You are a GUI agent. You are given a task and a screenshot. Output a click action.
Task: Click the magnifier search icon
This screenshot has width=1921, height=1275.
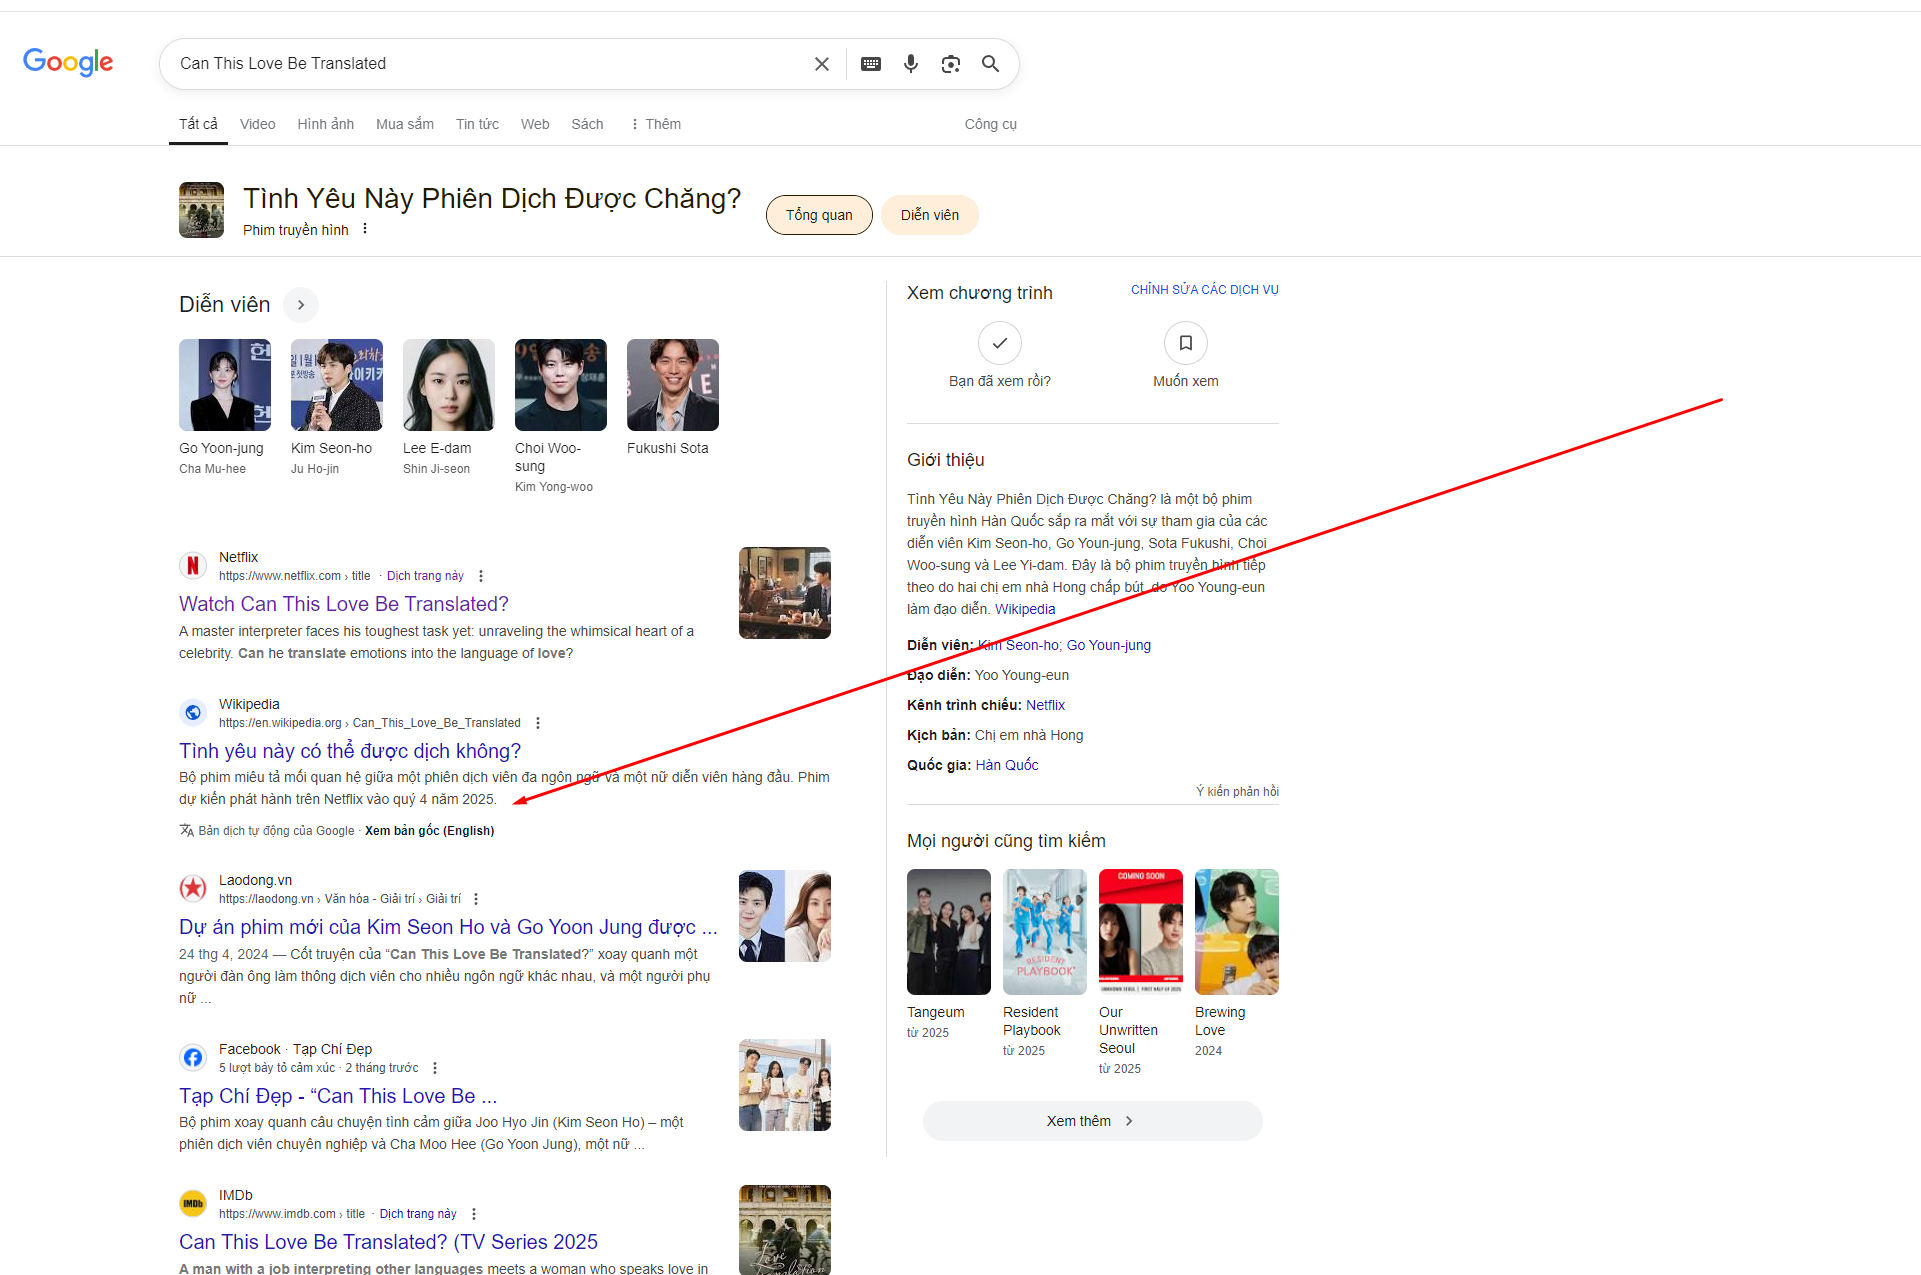[991, 64]
